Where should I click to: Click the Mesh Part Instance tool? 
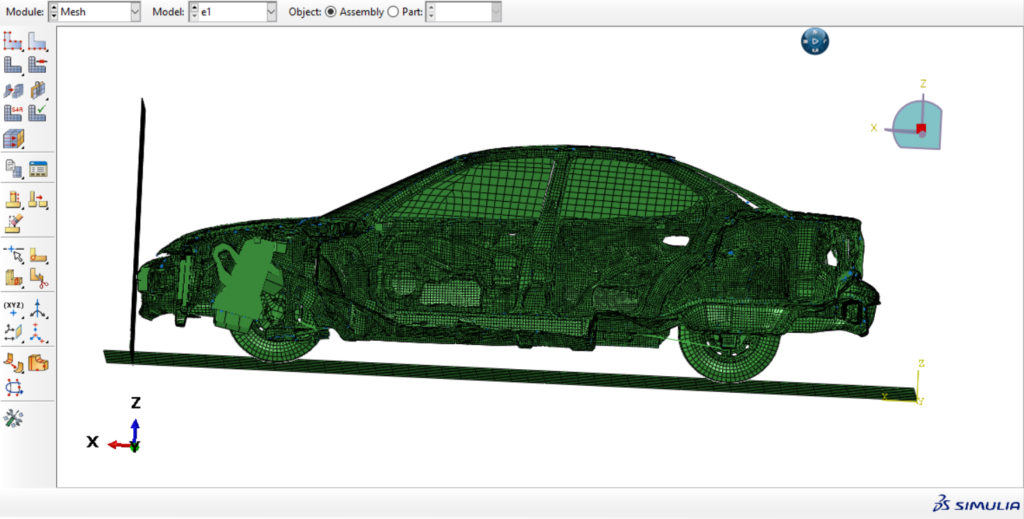coord(13,65)
